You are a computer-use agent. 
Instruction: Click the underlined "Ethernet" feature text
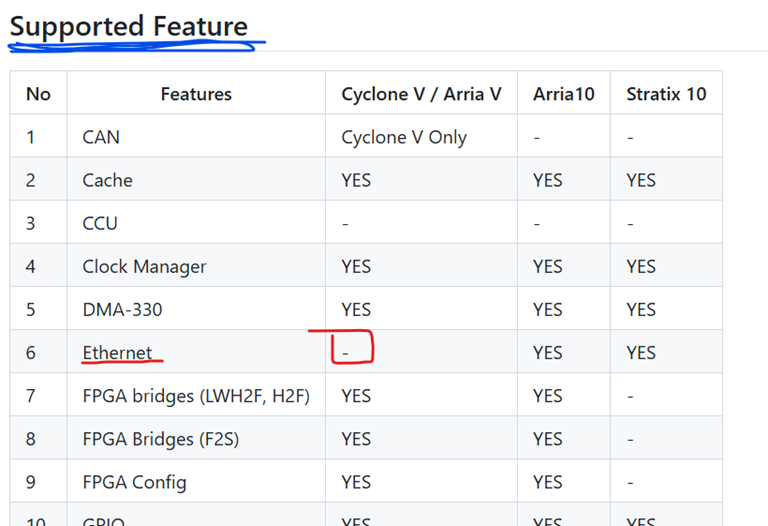tap(117, 352)
